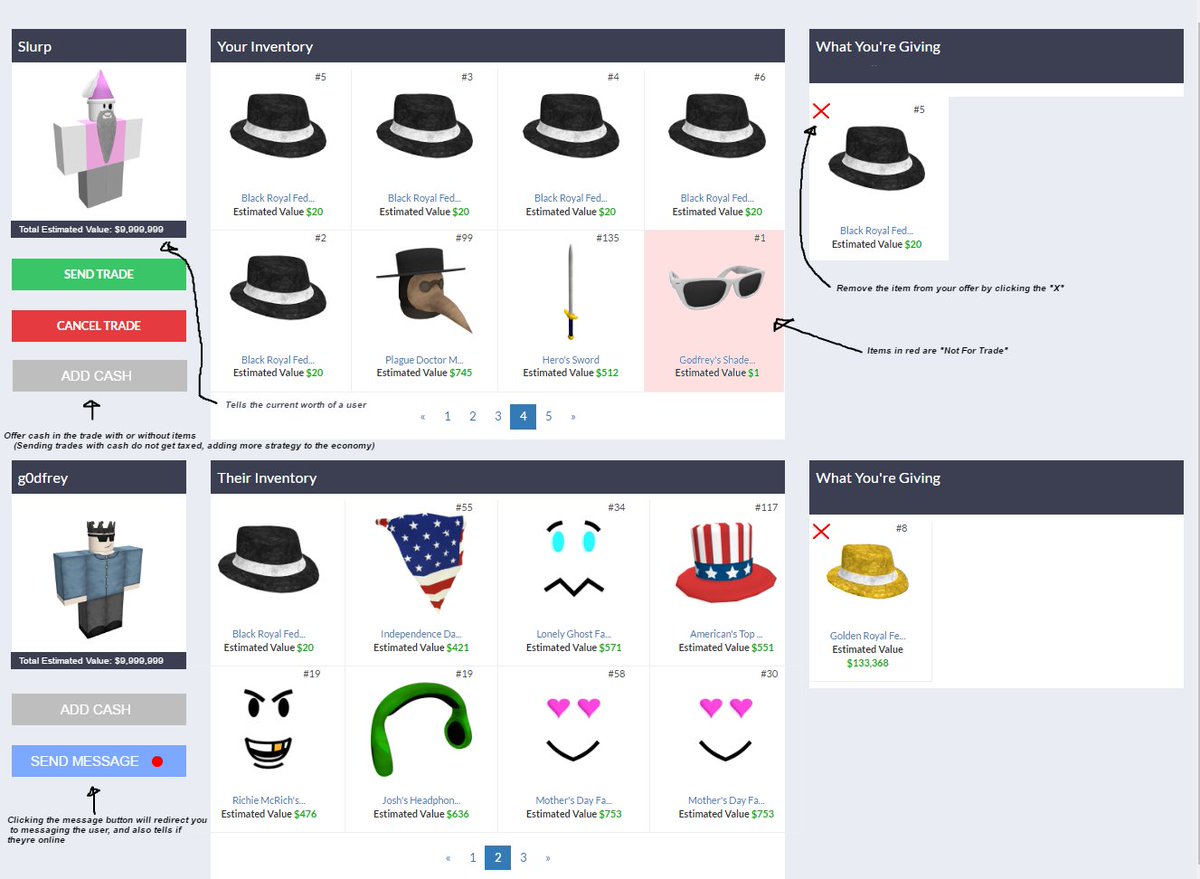Open the Richie McRich's... name link
This screenshot has width=1200, height=879.
pyautogui.click(x=268, y=801)
